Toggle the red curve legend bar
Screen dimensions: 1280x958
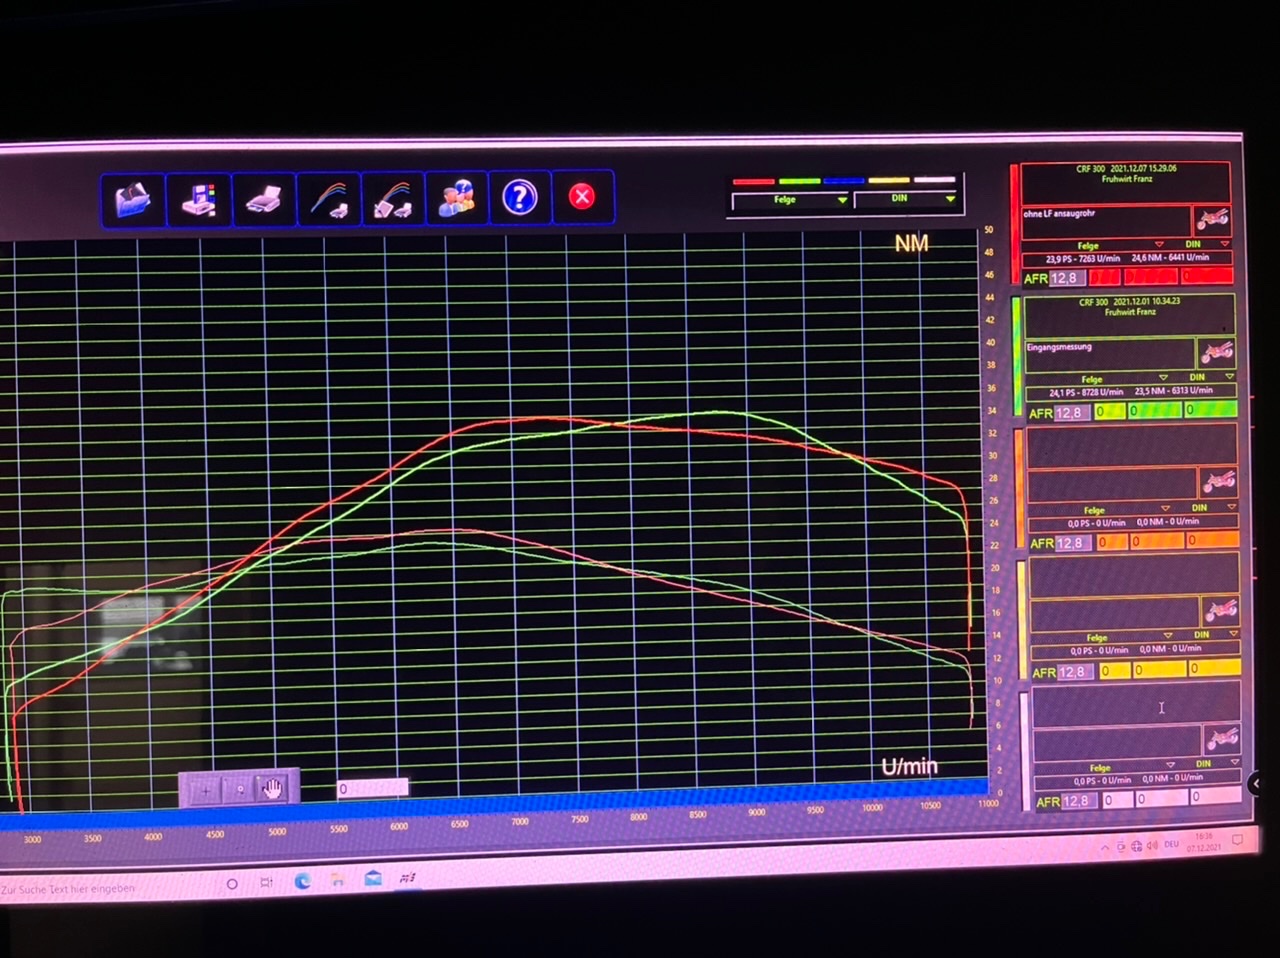(x=753, y=181)
